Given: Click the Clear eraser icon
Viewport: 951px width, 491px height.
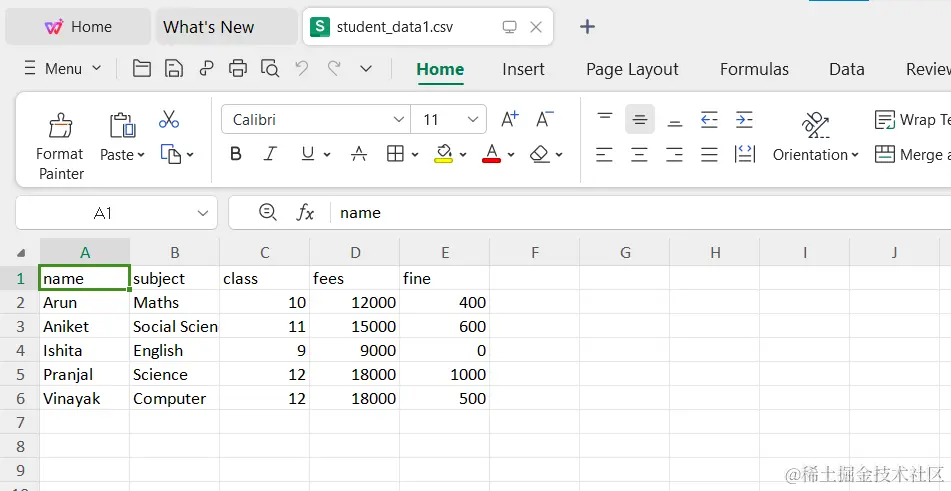Looking at the screenshot, I should coord(539,154).
